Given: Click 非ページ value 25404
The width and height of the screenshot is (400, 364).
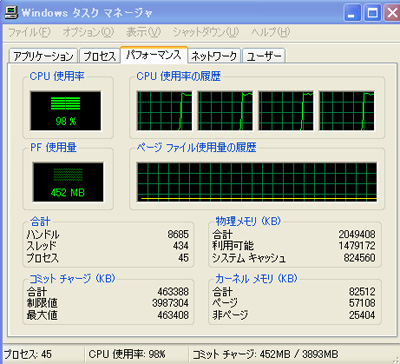Looking at the screenshot, I should pos(362,315).
